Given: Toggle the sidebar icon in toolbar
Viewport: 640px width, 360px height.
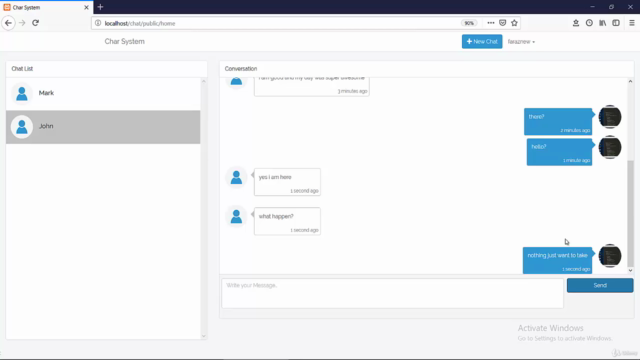Looking at the screenshot, I should 616,23.
